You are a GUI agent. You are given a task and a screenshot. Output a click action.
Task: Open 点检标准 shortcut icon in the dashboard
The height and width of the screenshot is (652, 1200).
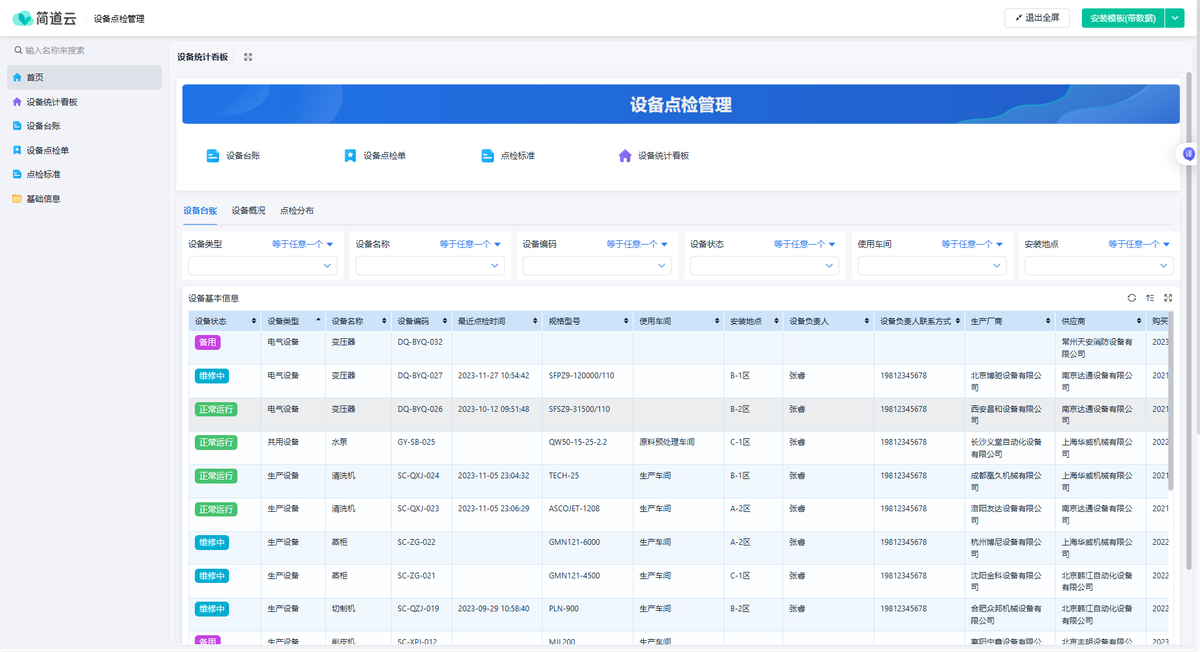click(487, 156)
